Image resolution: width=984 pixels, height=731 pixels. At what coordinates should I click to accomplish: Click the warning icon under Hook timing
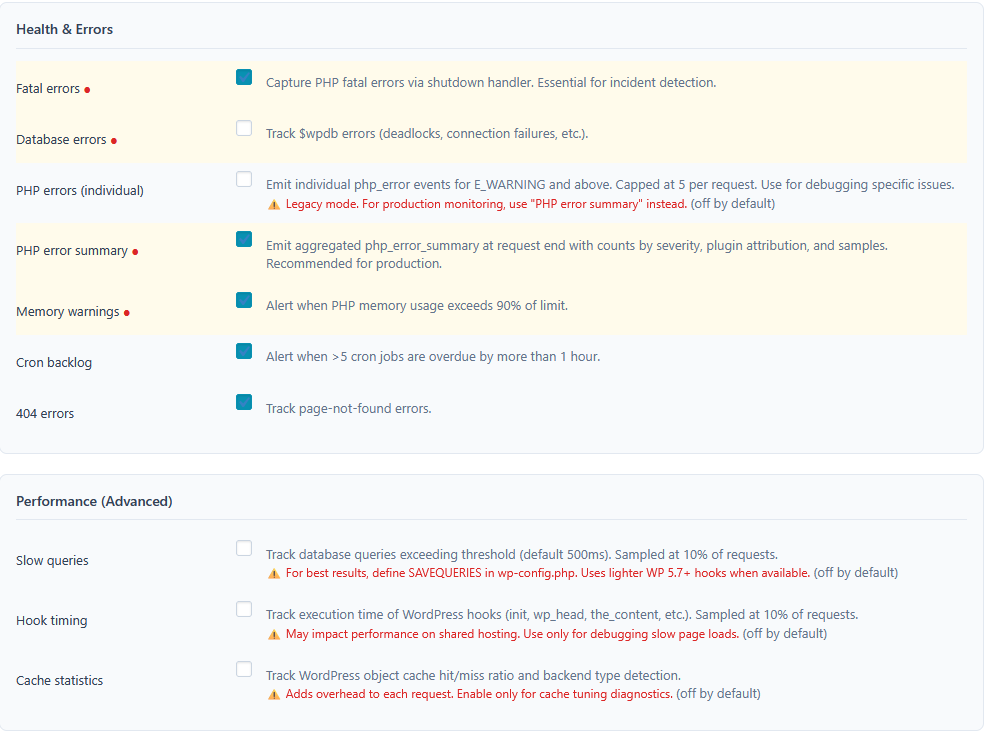coord(273,633)
